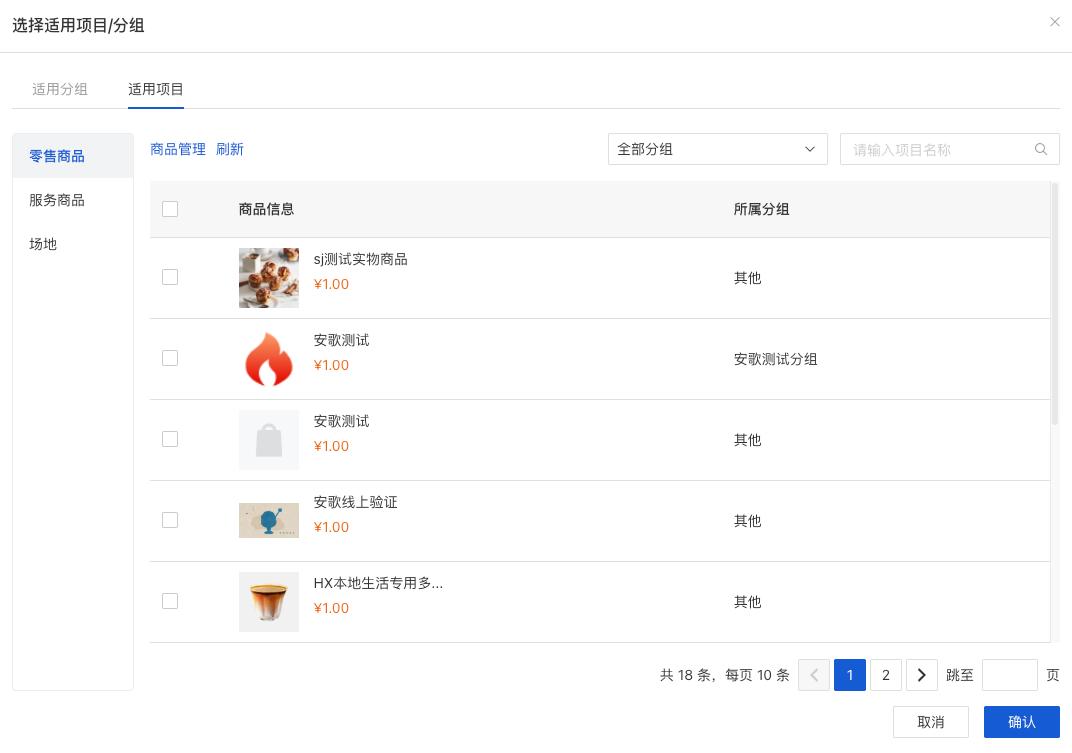Click the 所属分组 column header
Viewport: 1072px width, 753px height.
pyautogui.click(x=761, y=209)
